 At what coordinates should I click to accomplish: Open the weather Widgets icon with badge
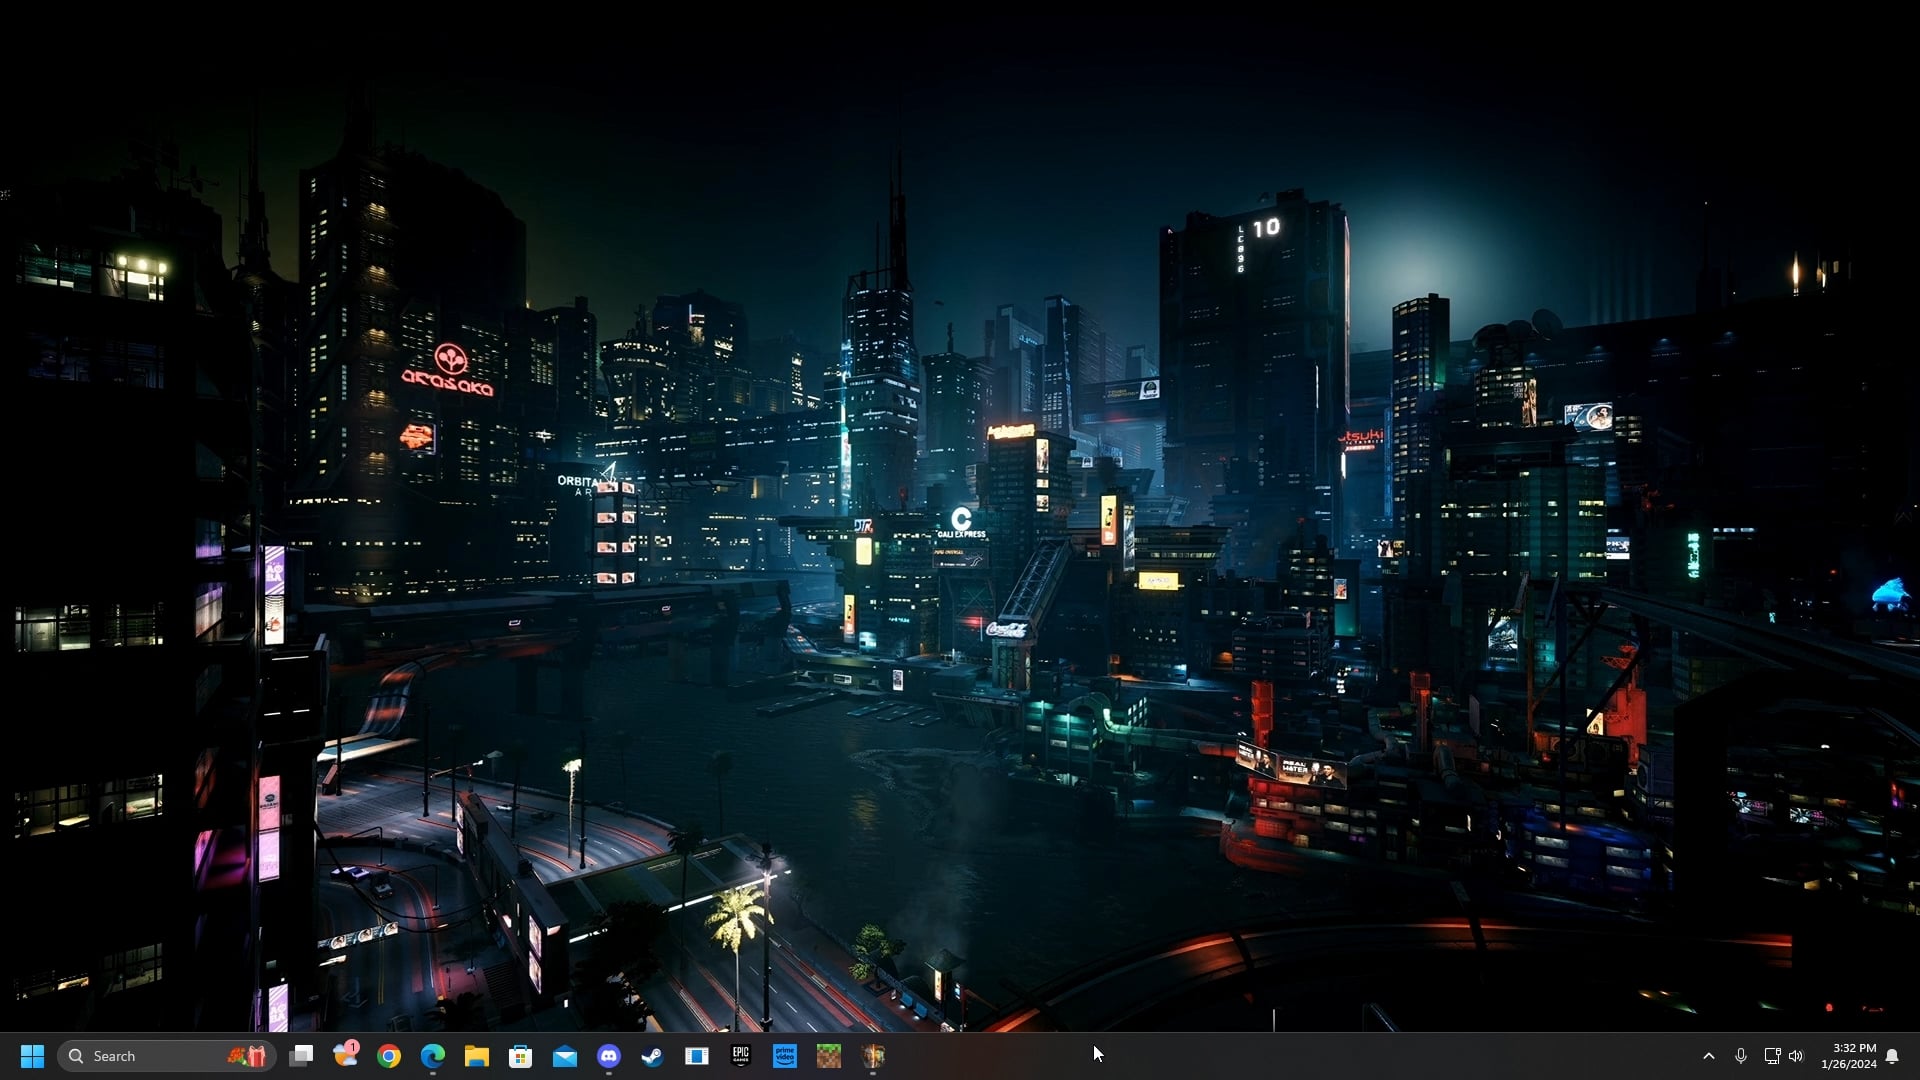coord(346,1056)
